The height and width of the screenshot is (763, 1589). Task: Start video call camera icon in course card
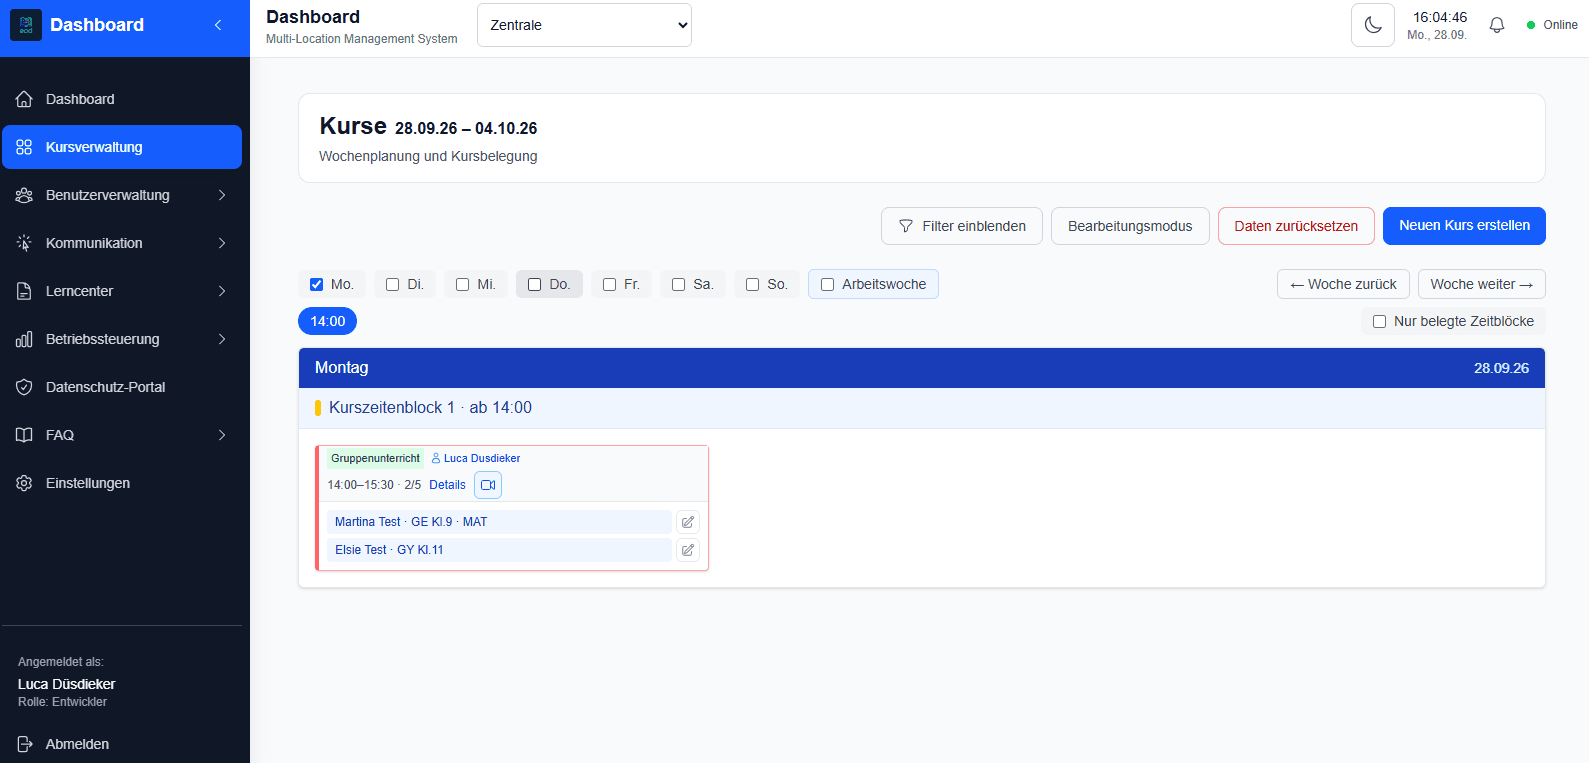[x=488, y=485]
